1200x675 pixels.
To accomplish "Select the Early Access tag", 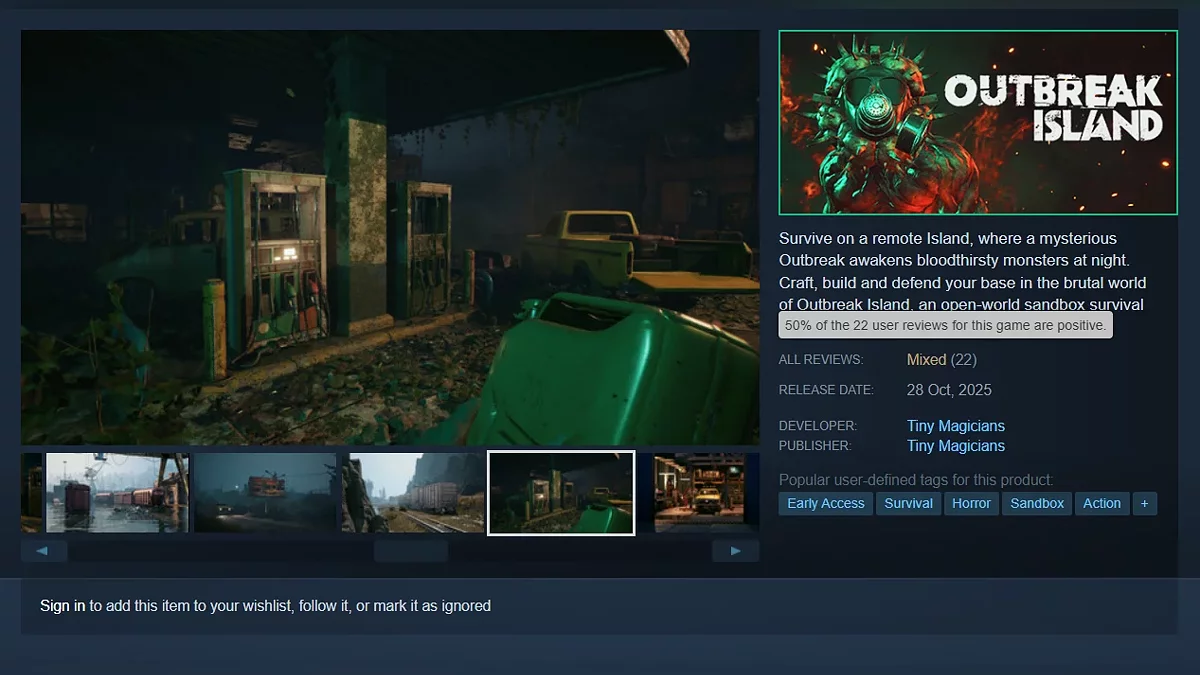I will pyautogui.click(x=825, y=503).
